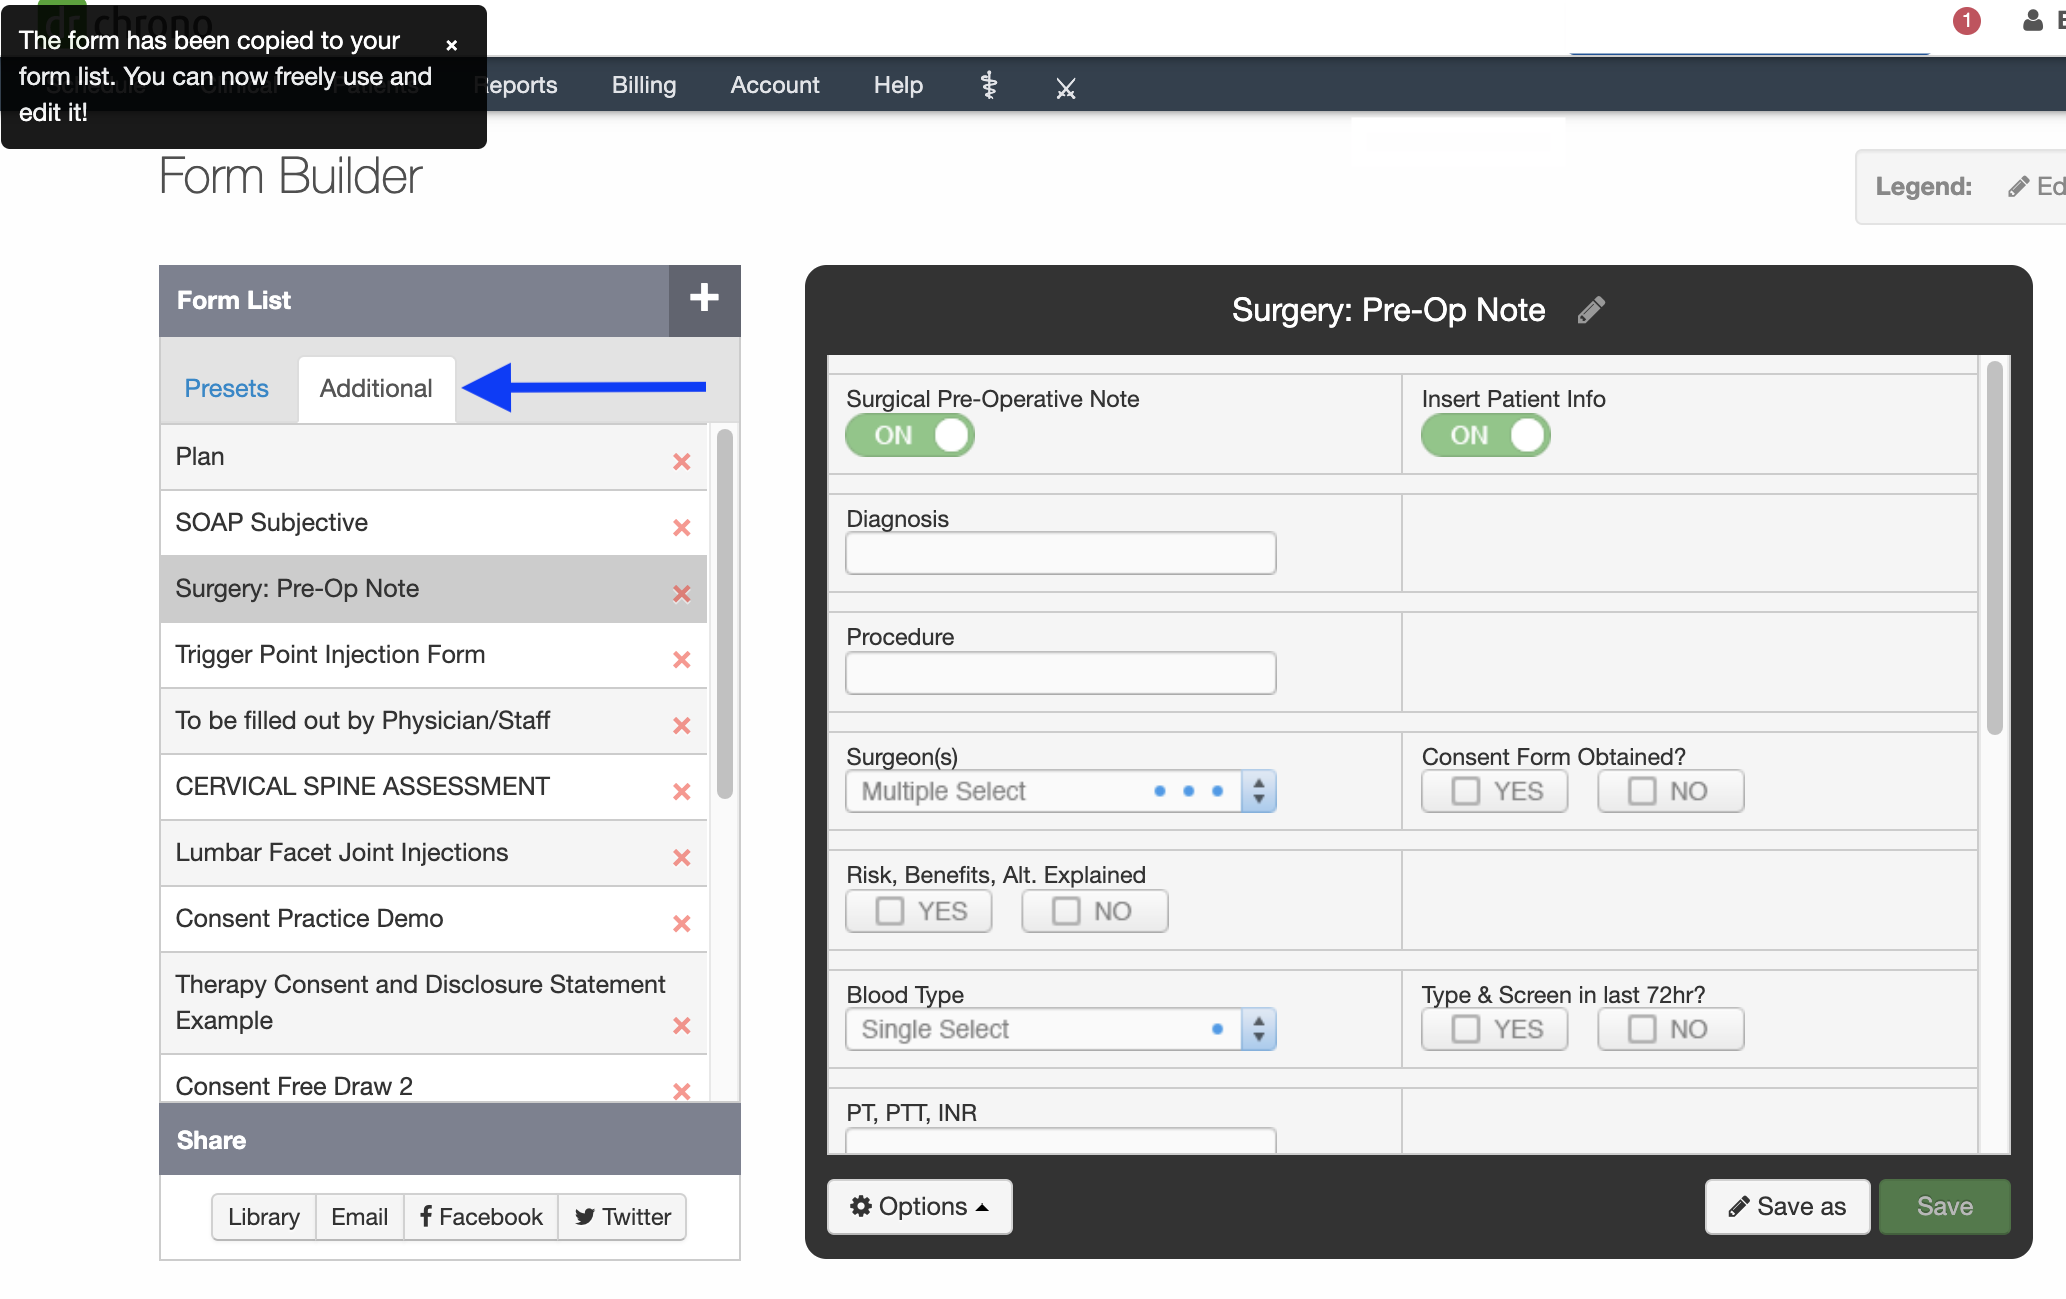The height and width of the screenshot is (1299, 2066).
Task: Toggle Insert Patient Info switch
Action: point(1485,435)
